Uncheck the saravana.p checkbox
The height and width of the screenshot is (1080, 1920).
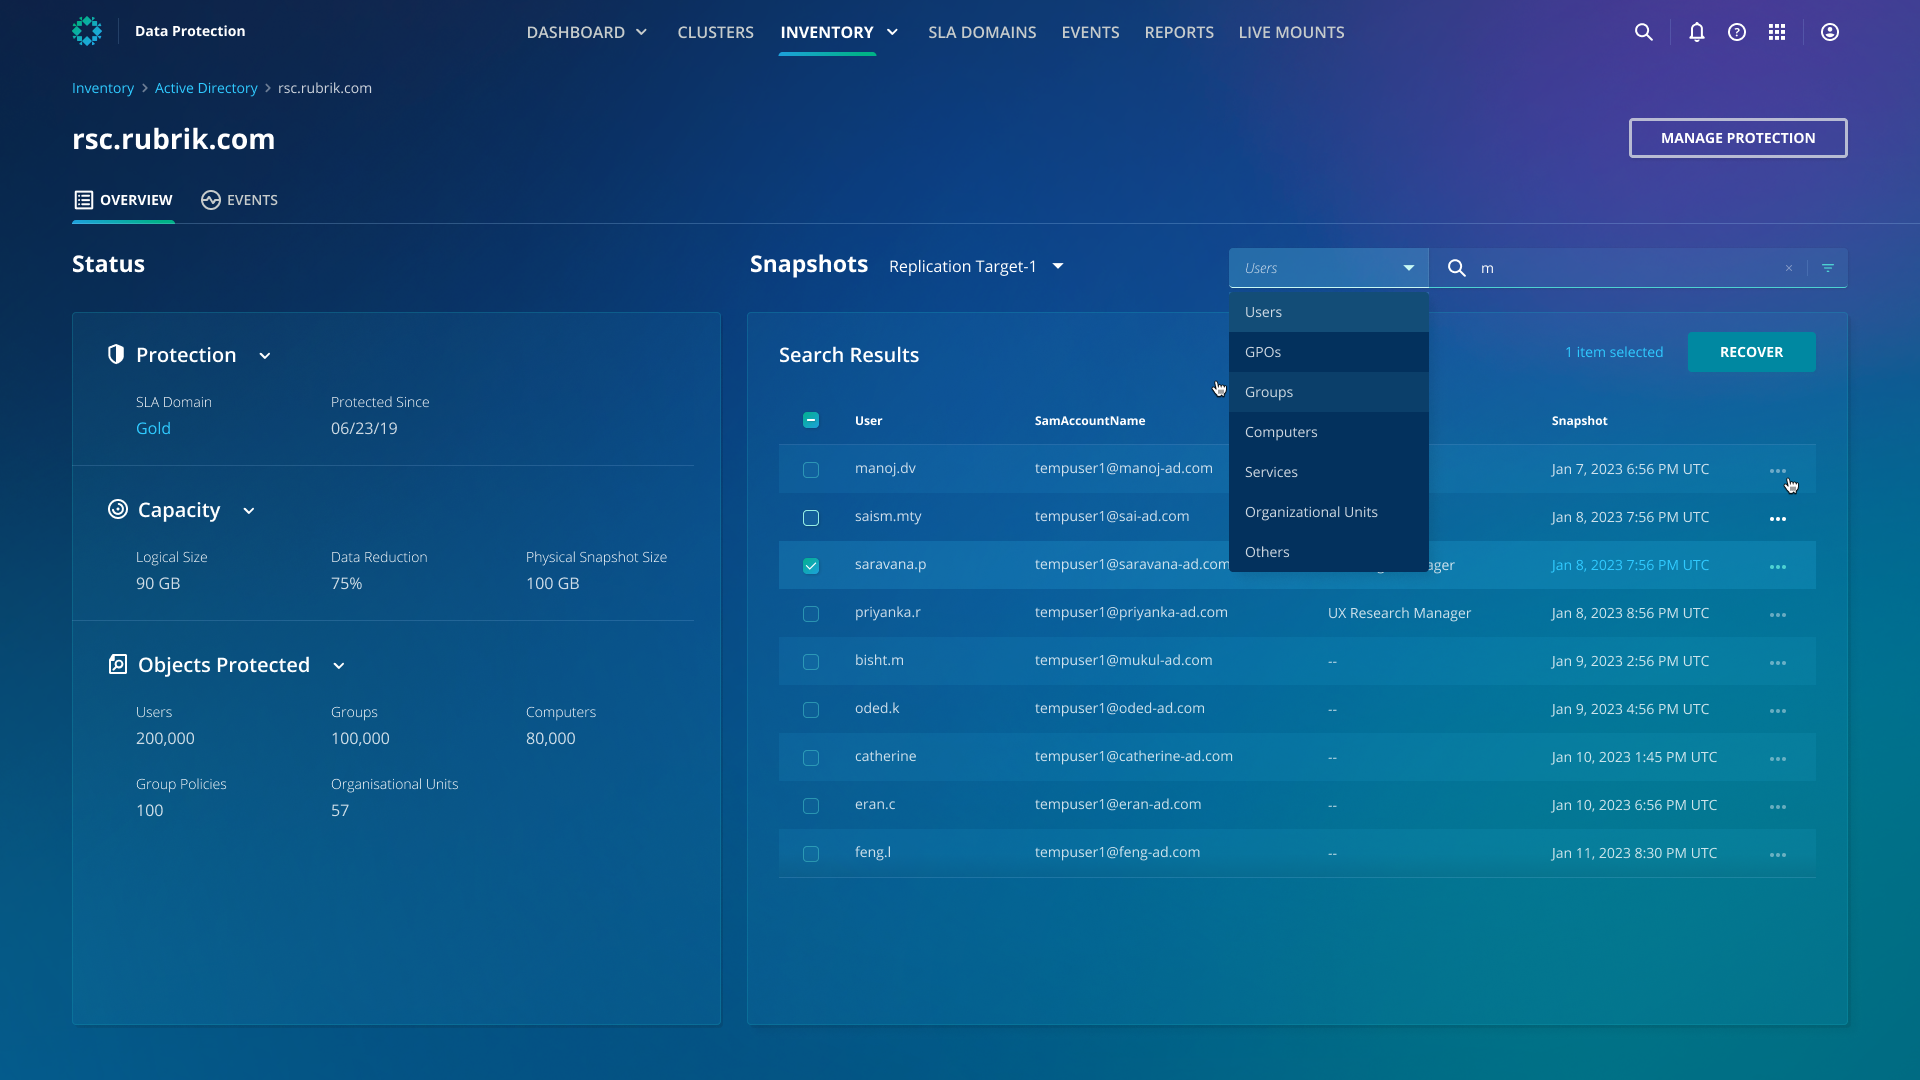[x=811, y=566]
